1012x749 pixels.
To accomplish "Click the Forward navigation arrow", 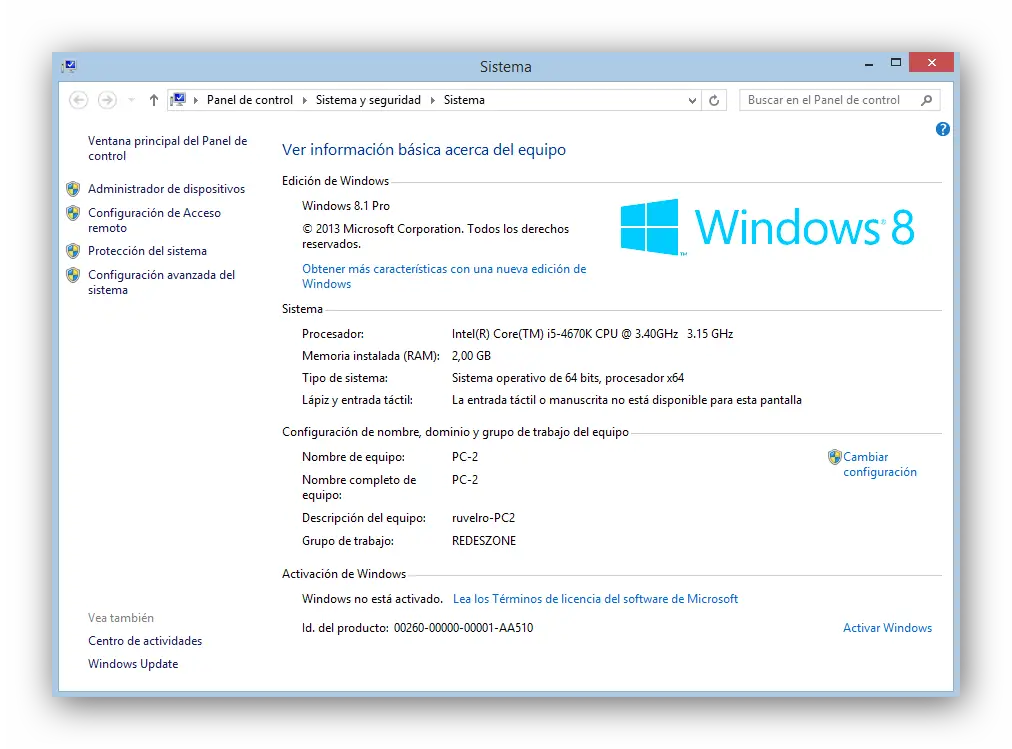I will click(107, 100).
